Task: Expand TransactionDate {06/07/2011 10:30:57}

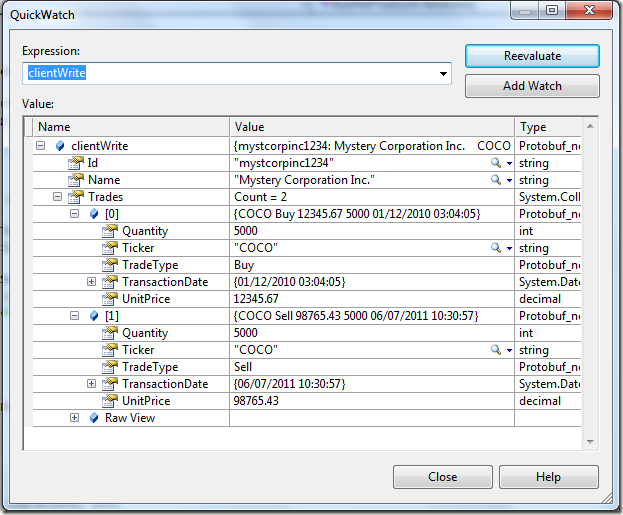Action: coord(91,383)
